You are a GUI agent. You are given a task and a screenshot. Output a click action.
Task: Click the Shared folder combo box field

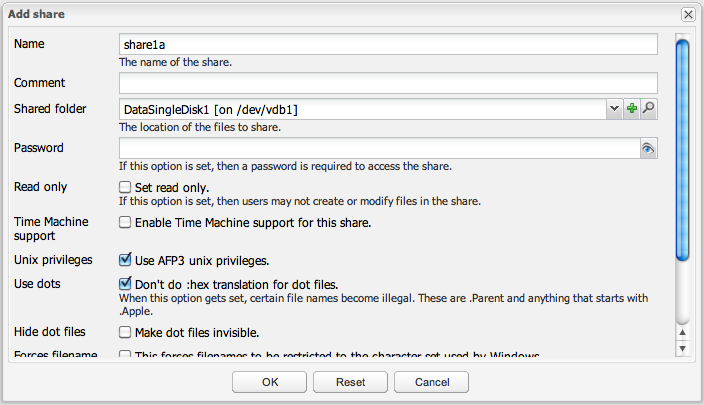(362, 109)
